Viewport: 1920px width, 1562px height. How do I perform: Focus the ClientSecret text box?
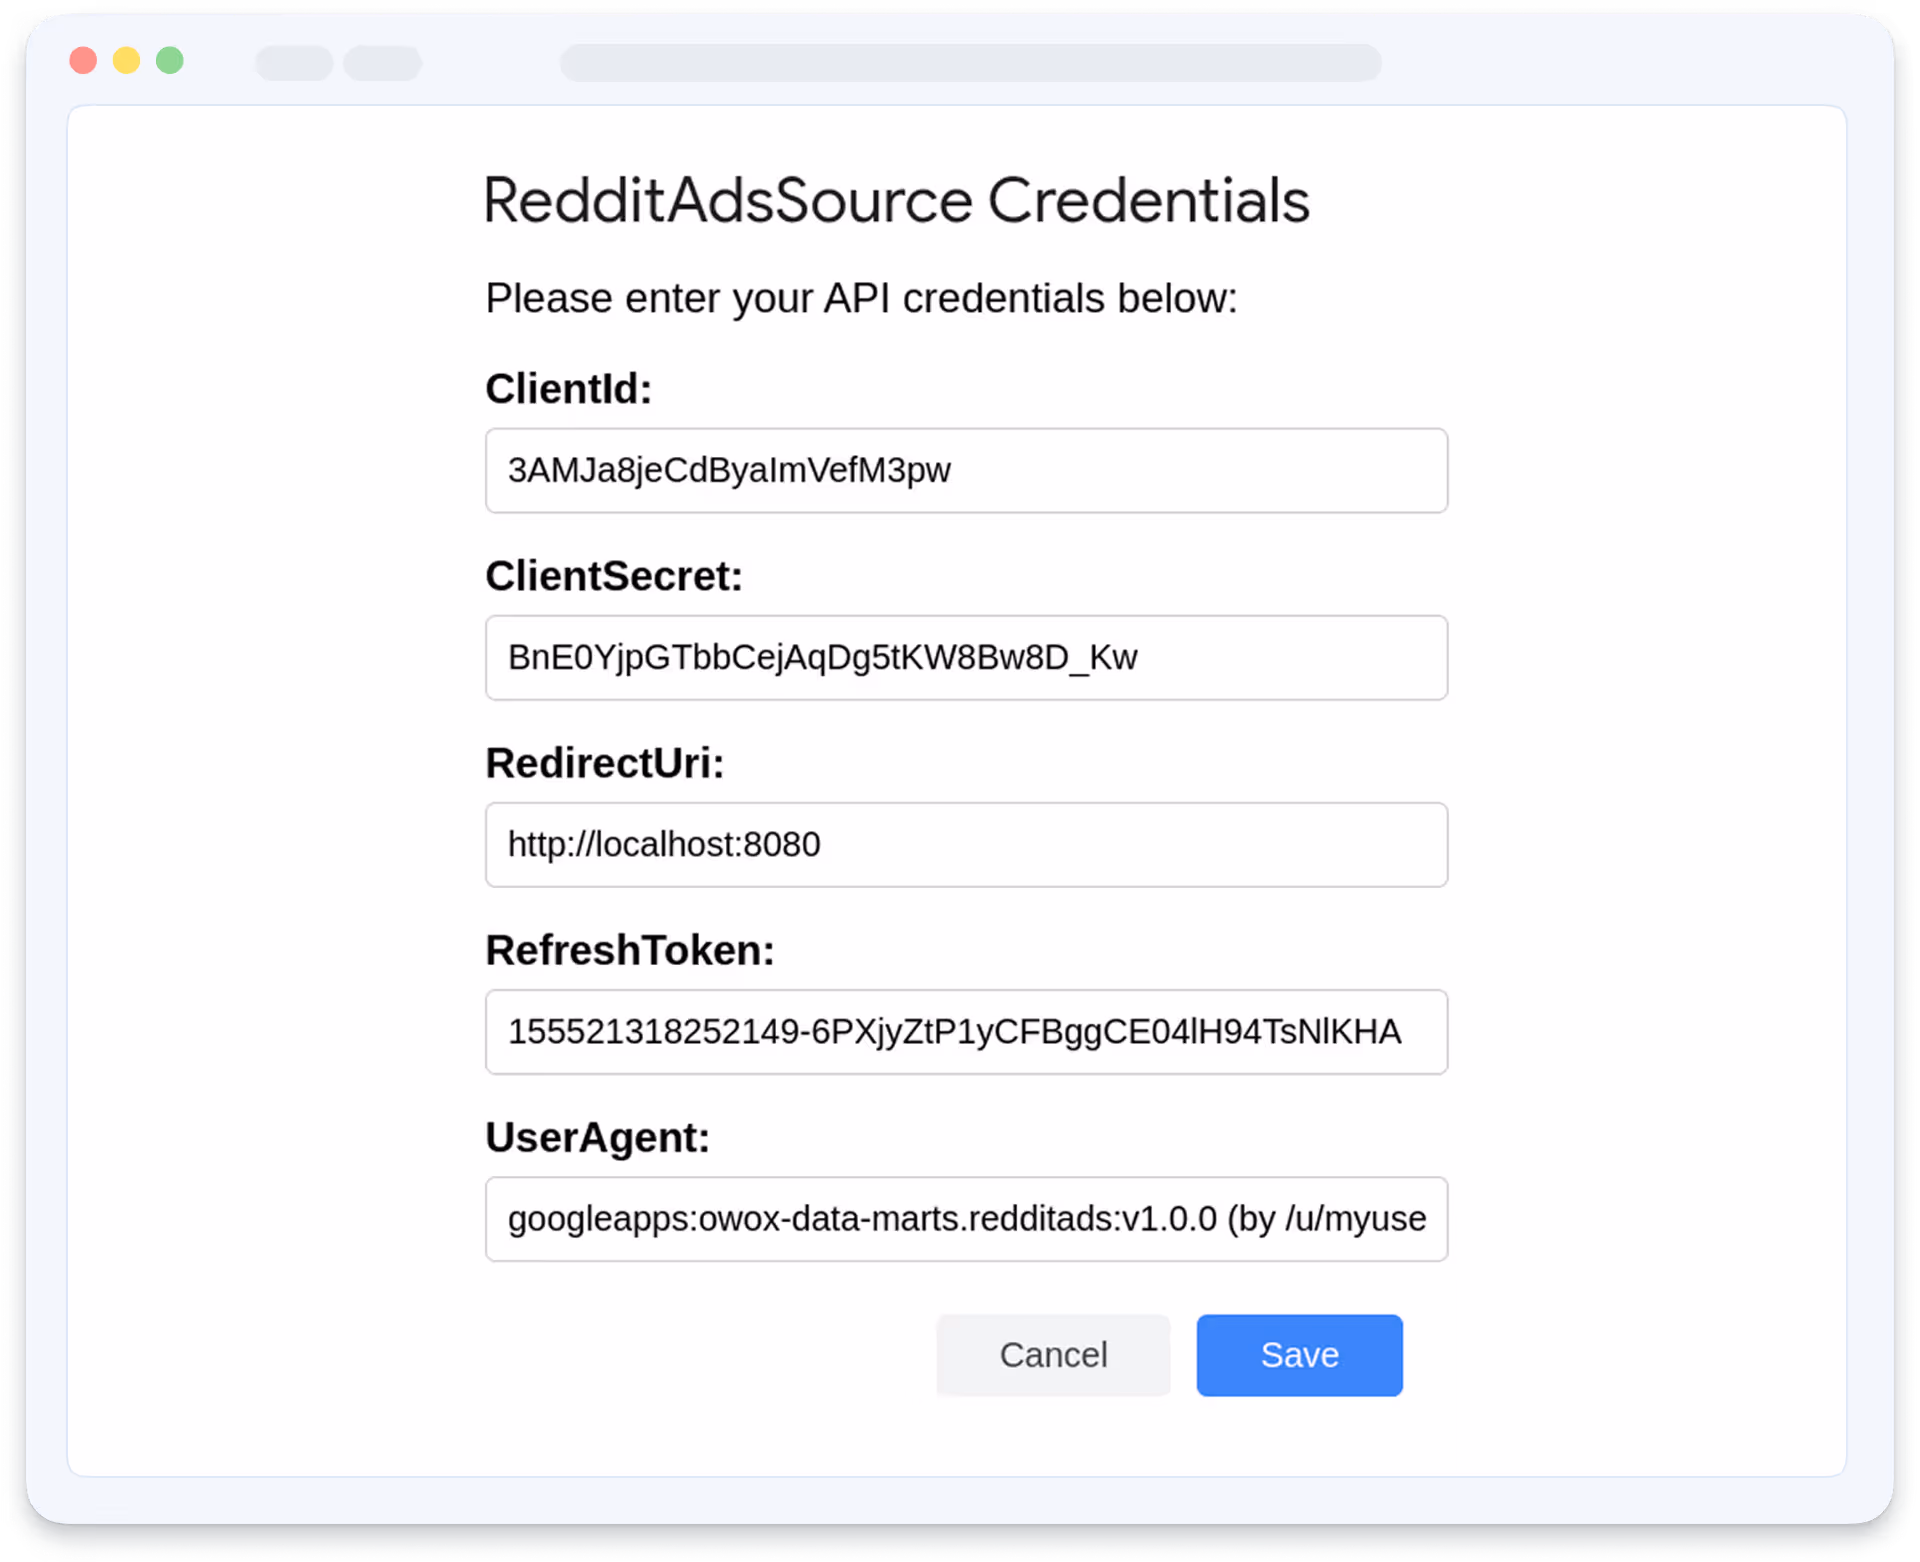tap(966, 657)
